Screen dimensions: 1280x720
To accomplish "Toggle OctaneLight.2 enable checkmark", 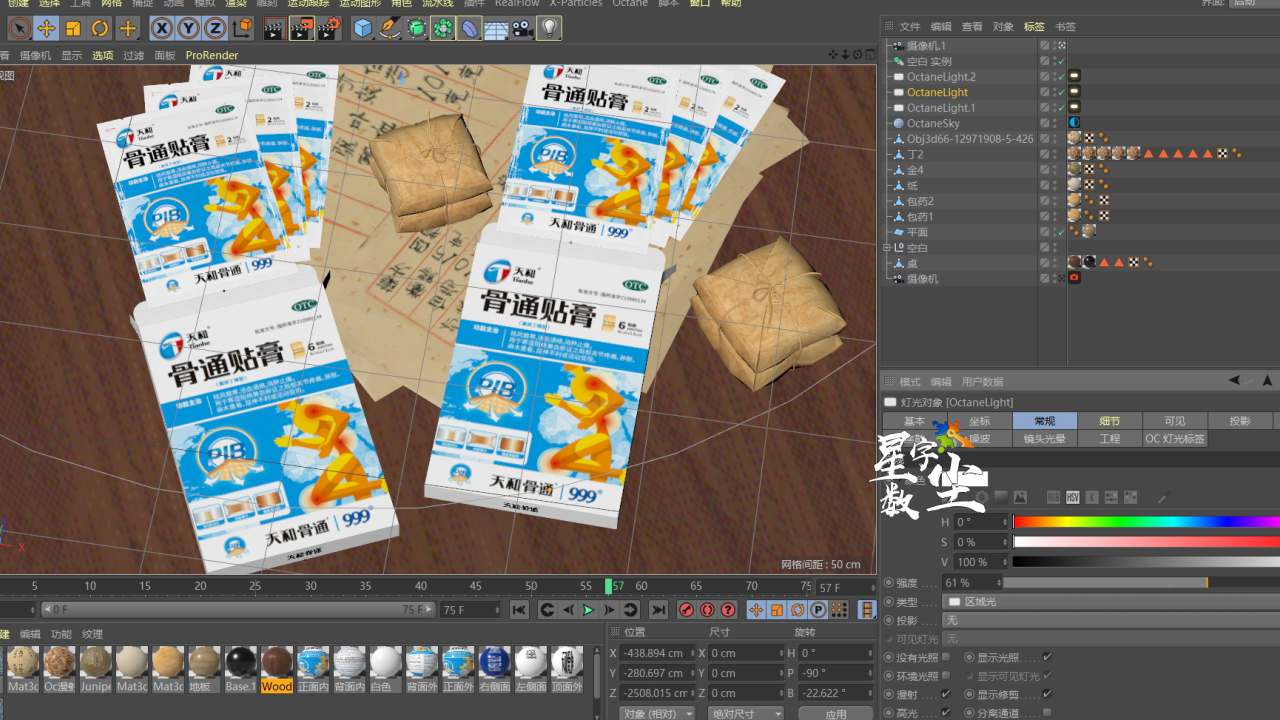I will tap(1060, 77).
